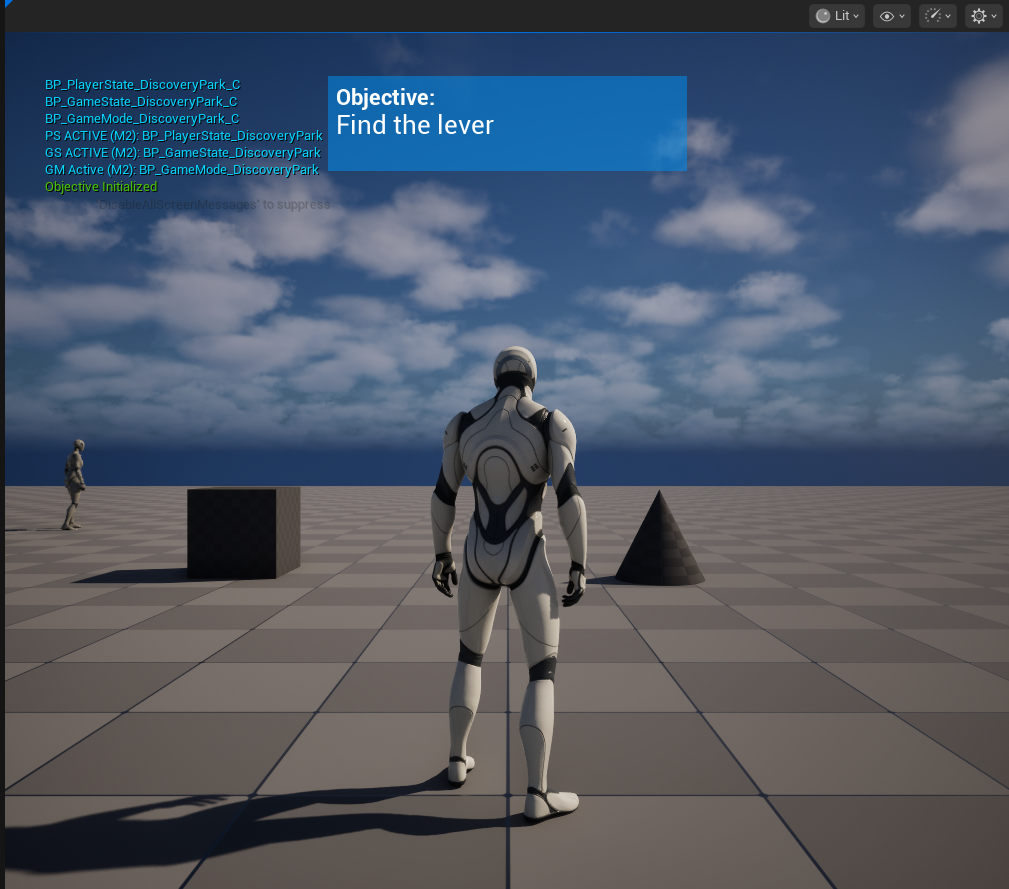Image resolution: width=1009 pixels, height=889 pixels.
Task: Select the black cube in the viewport
Action: (x=243, y=532)
